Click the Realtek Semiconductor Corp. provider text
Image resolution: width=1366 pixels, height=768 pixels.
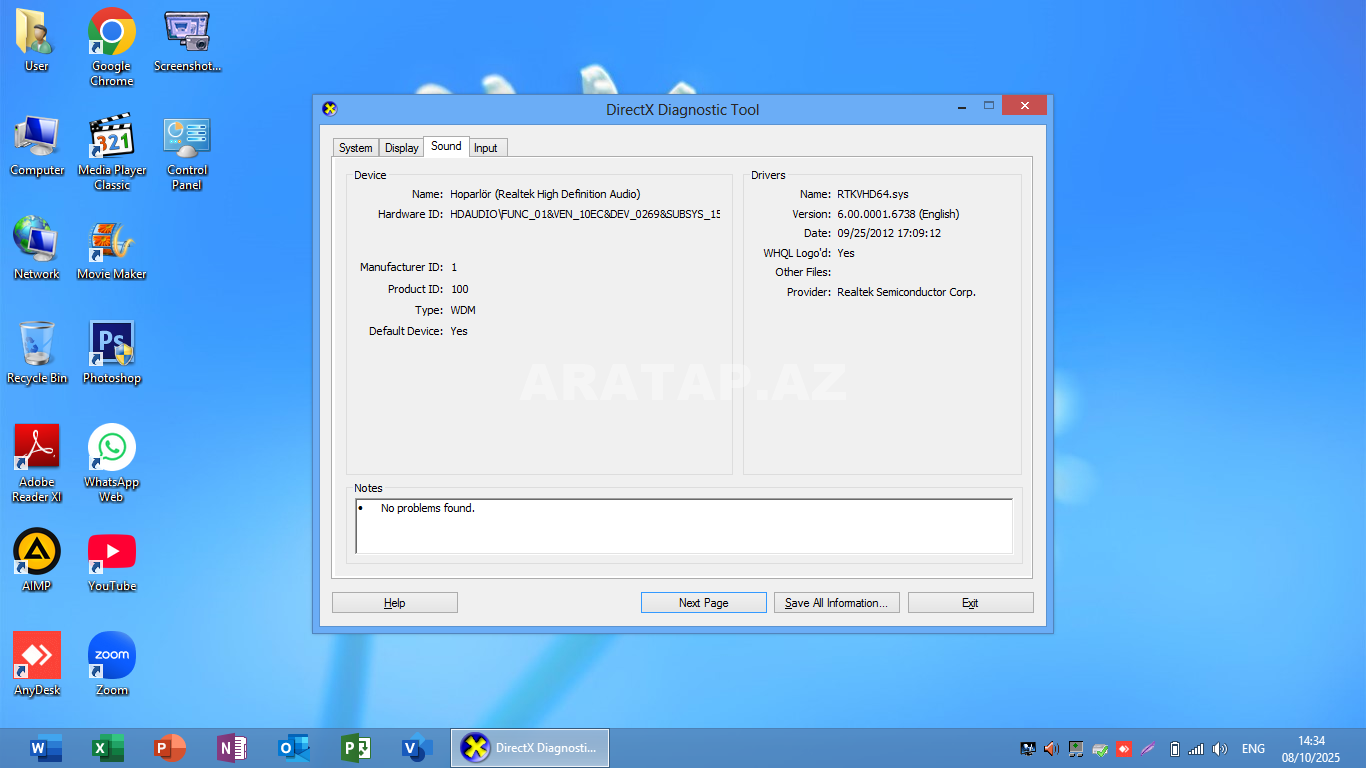point(906,292)
